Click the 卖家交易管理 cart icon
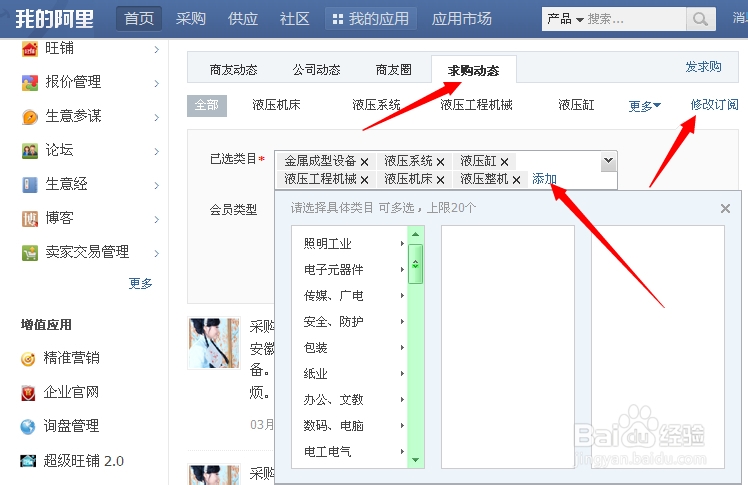Screen dimensions: 748x485 [30, 252]
